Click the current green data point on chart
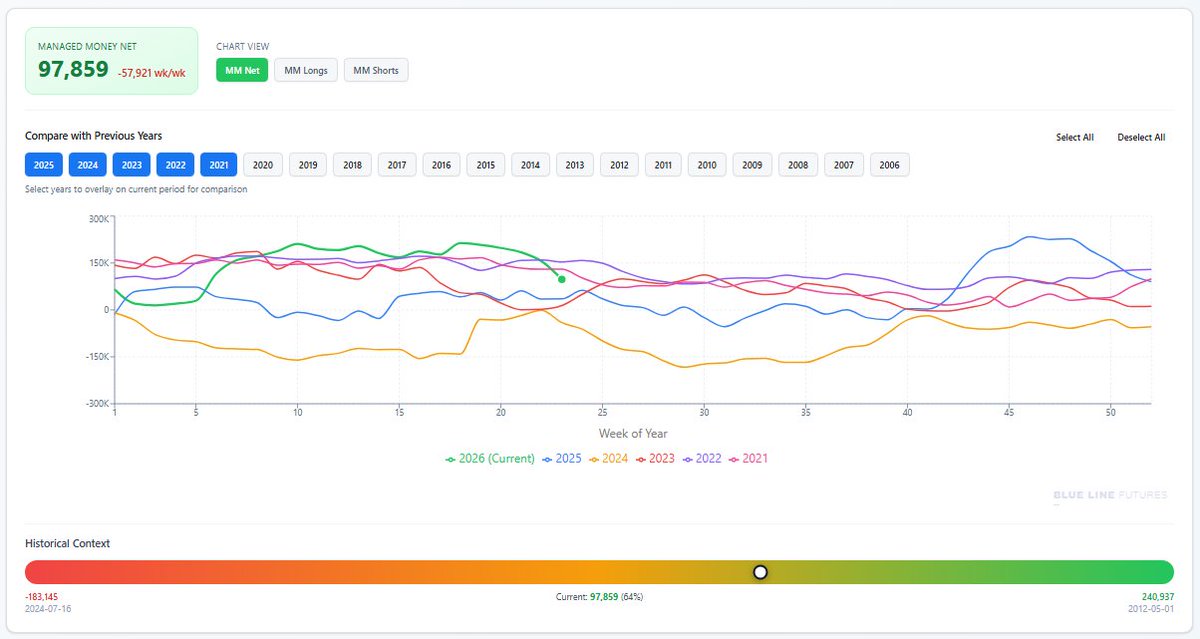Viewport: 1200px width, 639px height. point(562,279)
